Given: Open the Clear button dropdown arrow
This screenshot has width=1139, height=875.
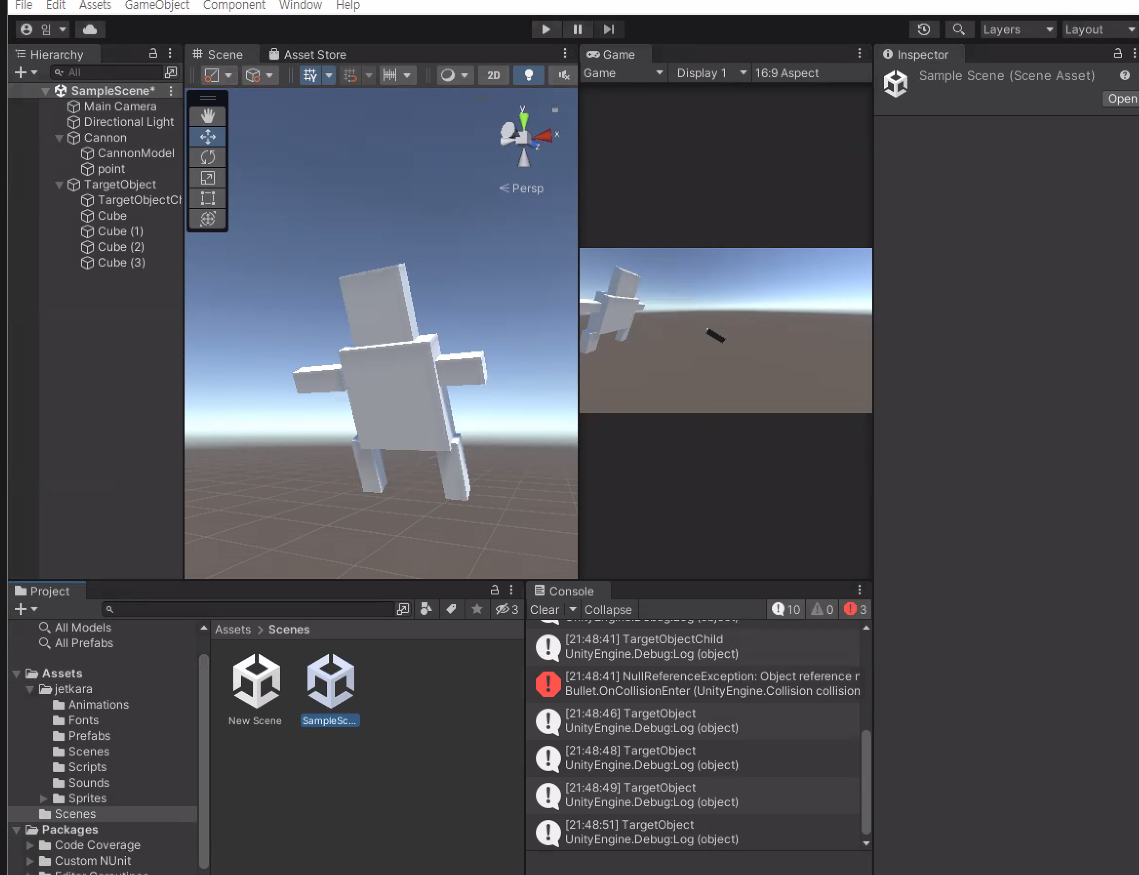Looking at the screenshot, I should [x=572, y=609].
